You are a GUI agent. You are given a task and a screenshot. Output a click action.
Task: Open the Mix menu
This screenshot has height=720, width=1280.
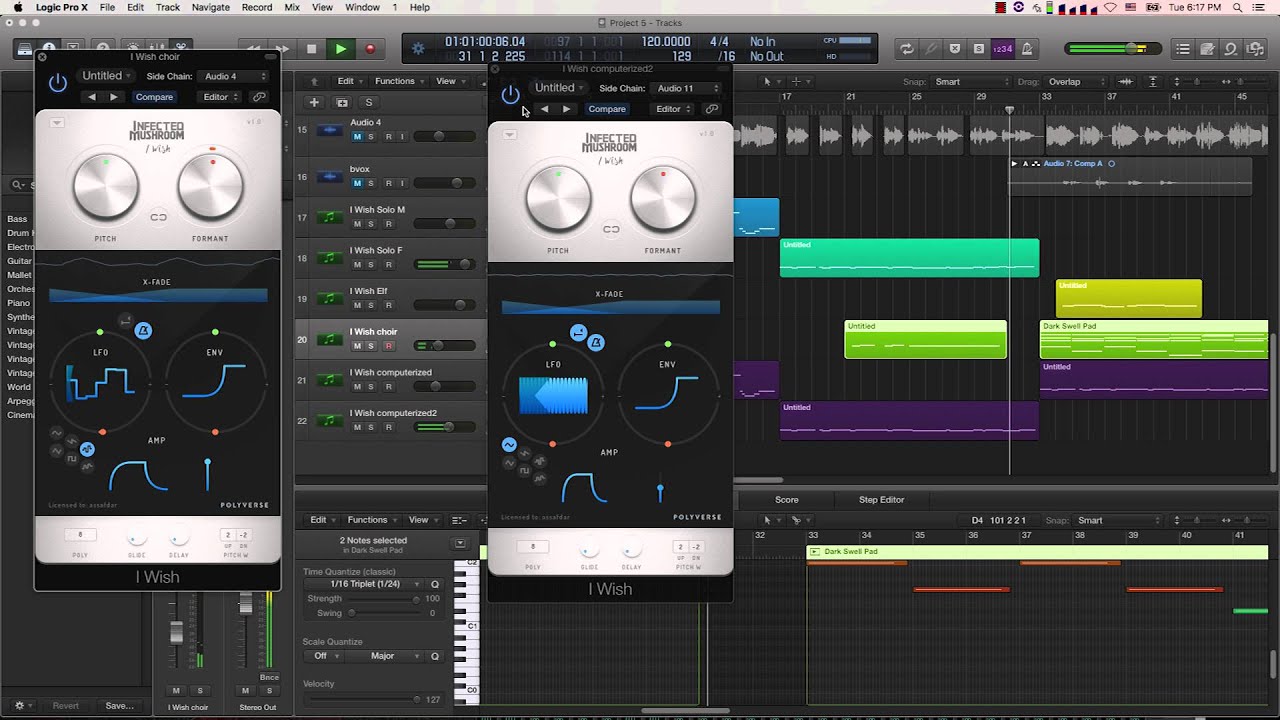tap(292, 7)
